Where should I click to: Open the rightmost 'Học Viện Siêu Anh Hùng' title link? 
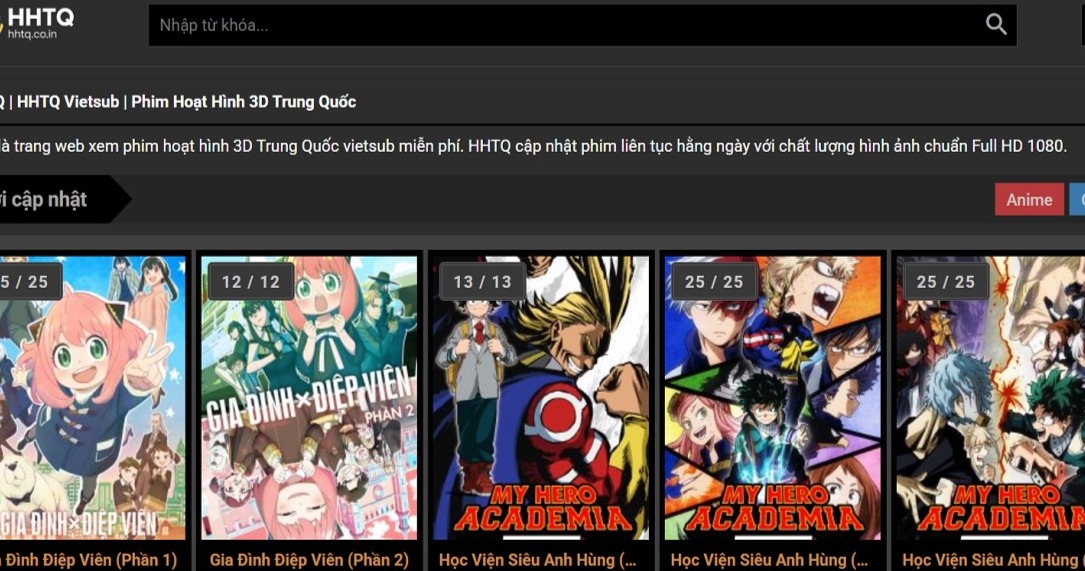[x=994, y=559]
